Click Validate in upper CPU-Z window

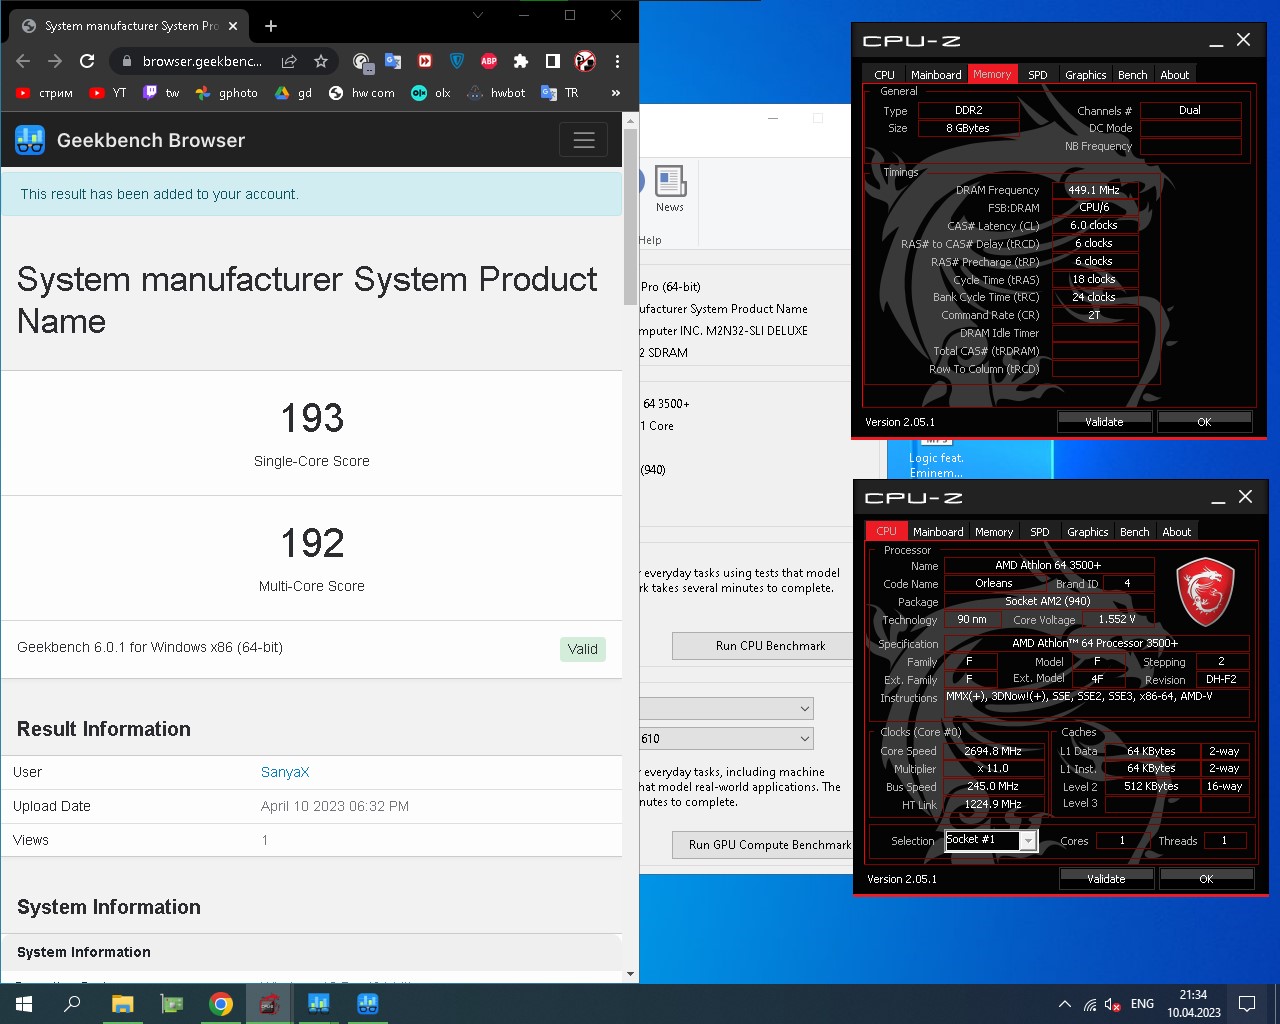1104,422
